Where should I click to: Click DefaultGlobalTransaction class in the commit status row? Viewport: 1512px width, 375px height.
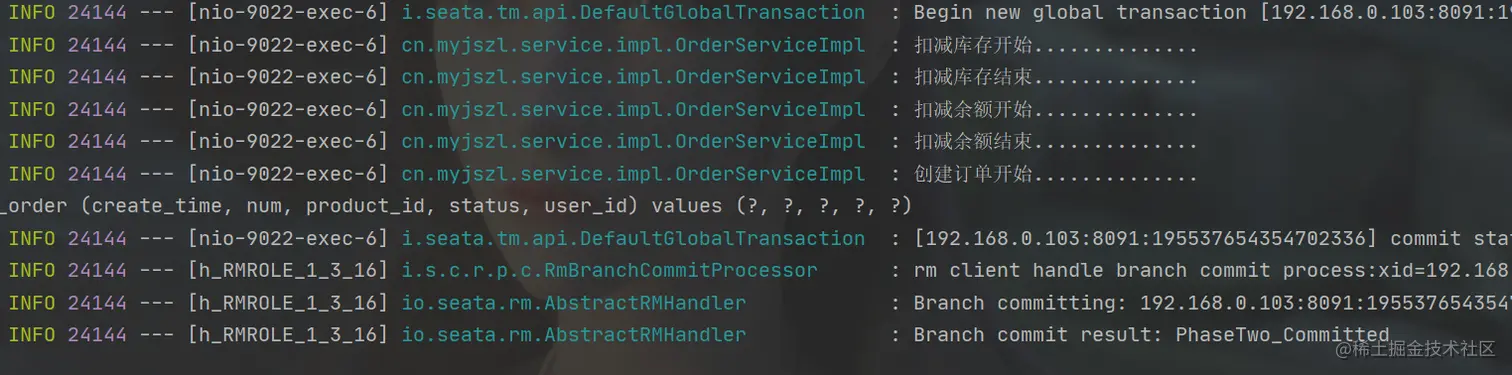click(x=633, y=238)
